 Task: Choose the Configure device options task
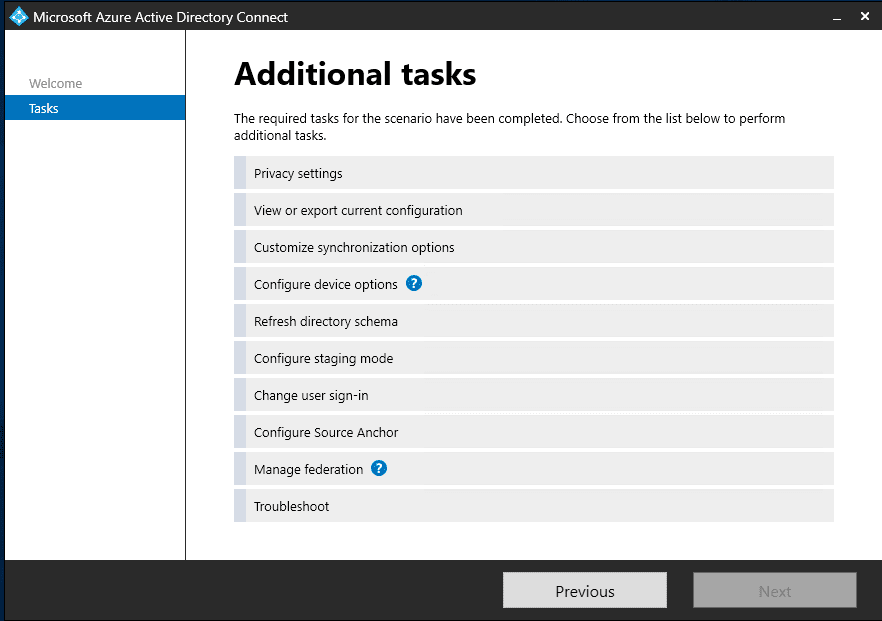[534, 284]
